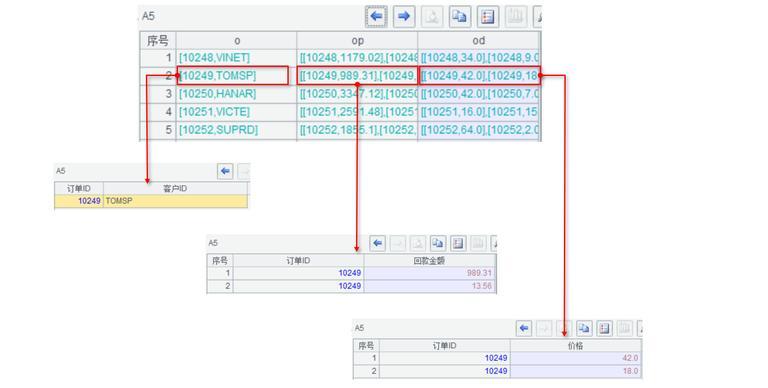Click the 18.0 price cell
The height and width of the screenshot is (388, 768).
point(576,371)
